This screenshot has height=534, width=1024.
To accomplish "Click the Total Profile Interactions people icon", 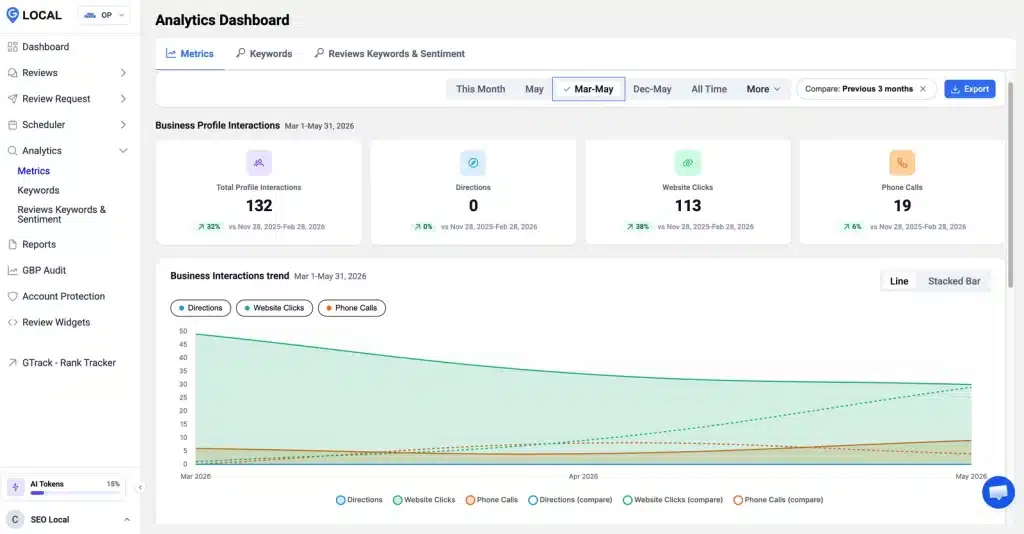I will point(259,163).
